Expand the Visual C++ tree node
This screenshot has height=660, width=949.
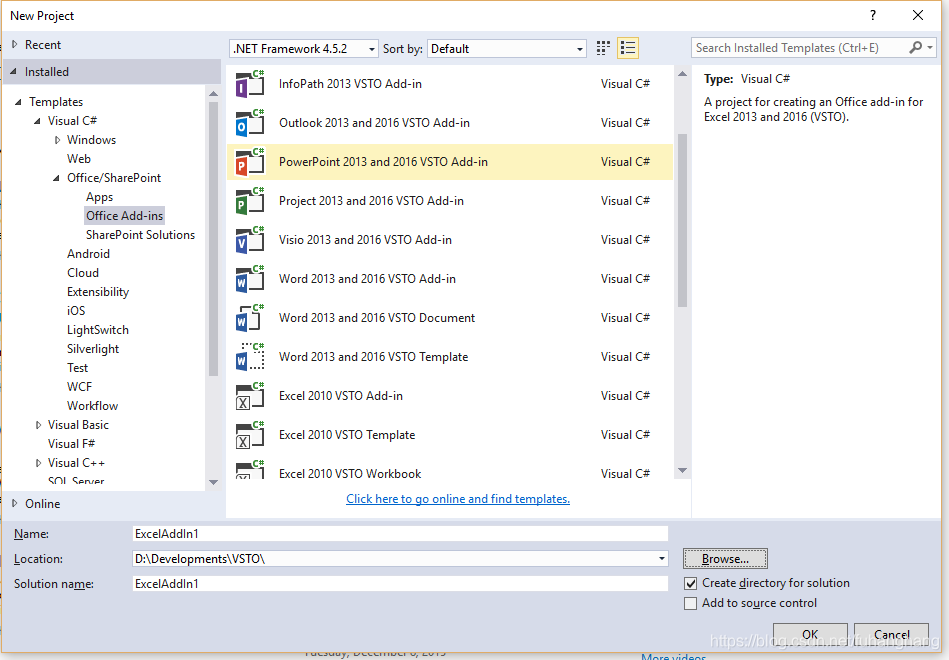click(38, 463)
